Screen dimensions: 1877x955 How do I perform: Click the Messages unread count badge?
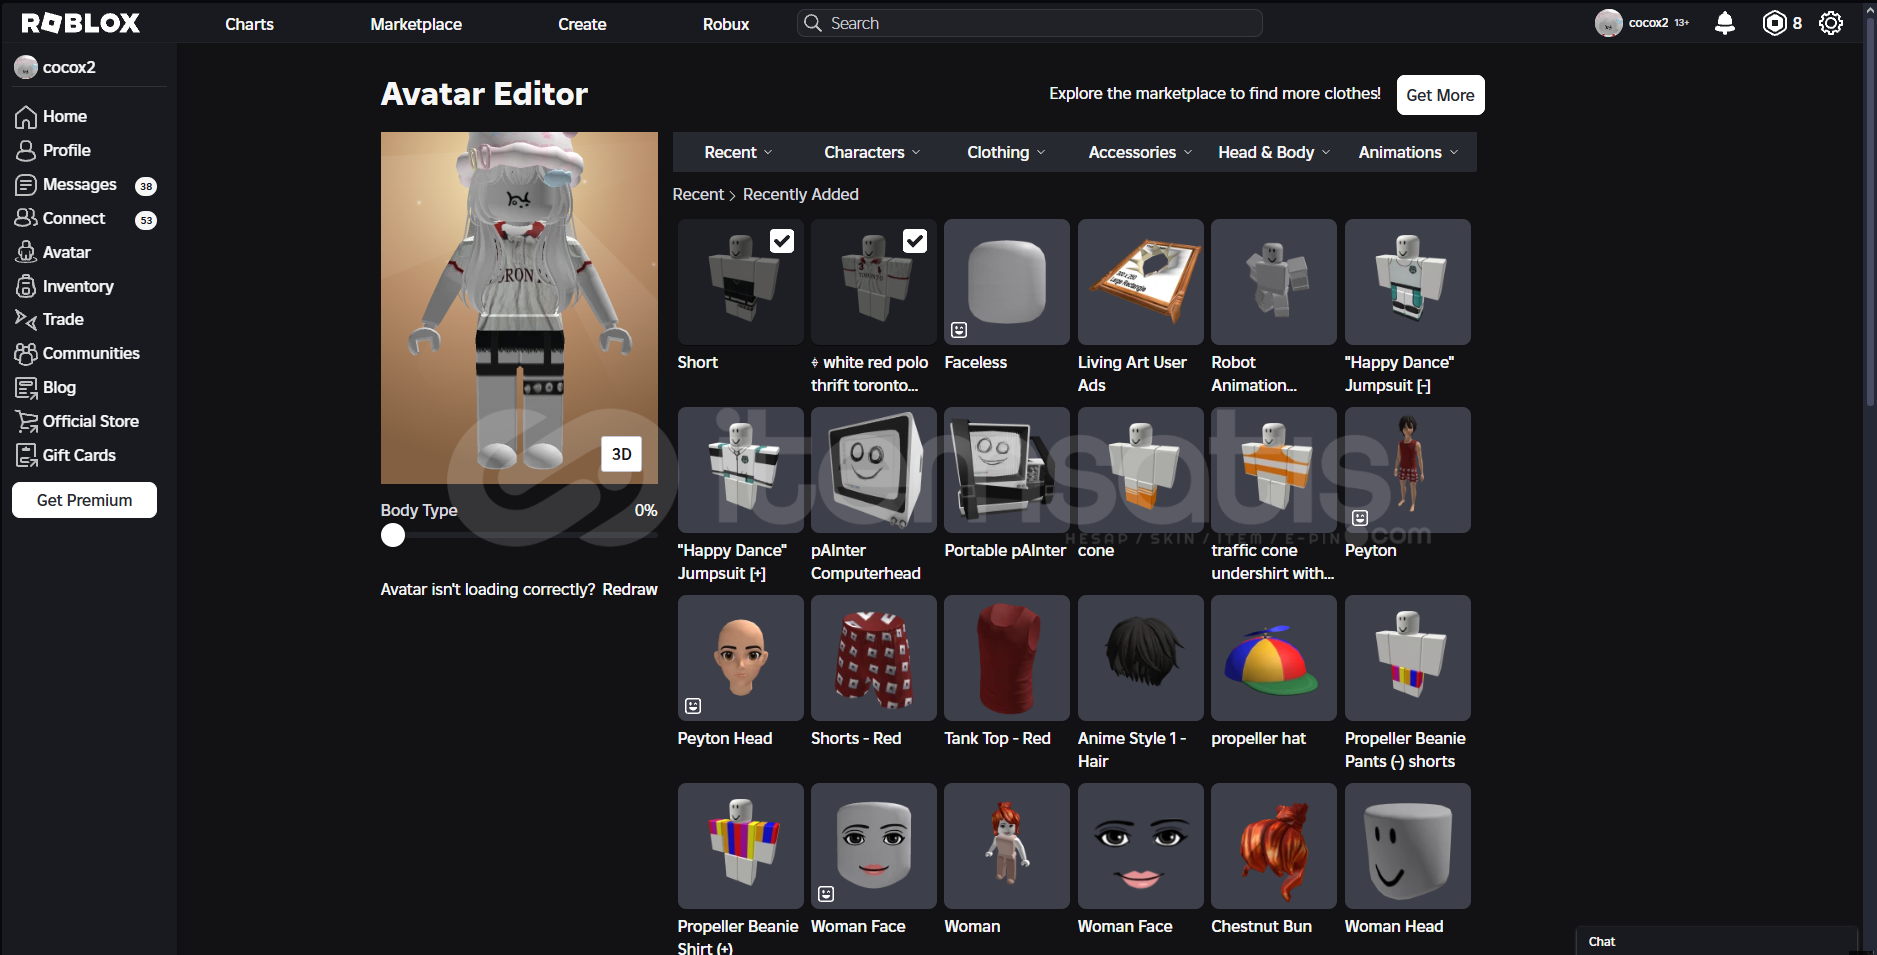click(x=146, y=186)
